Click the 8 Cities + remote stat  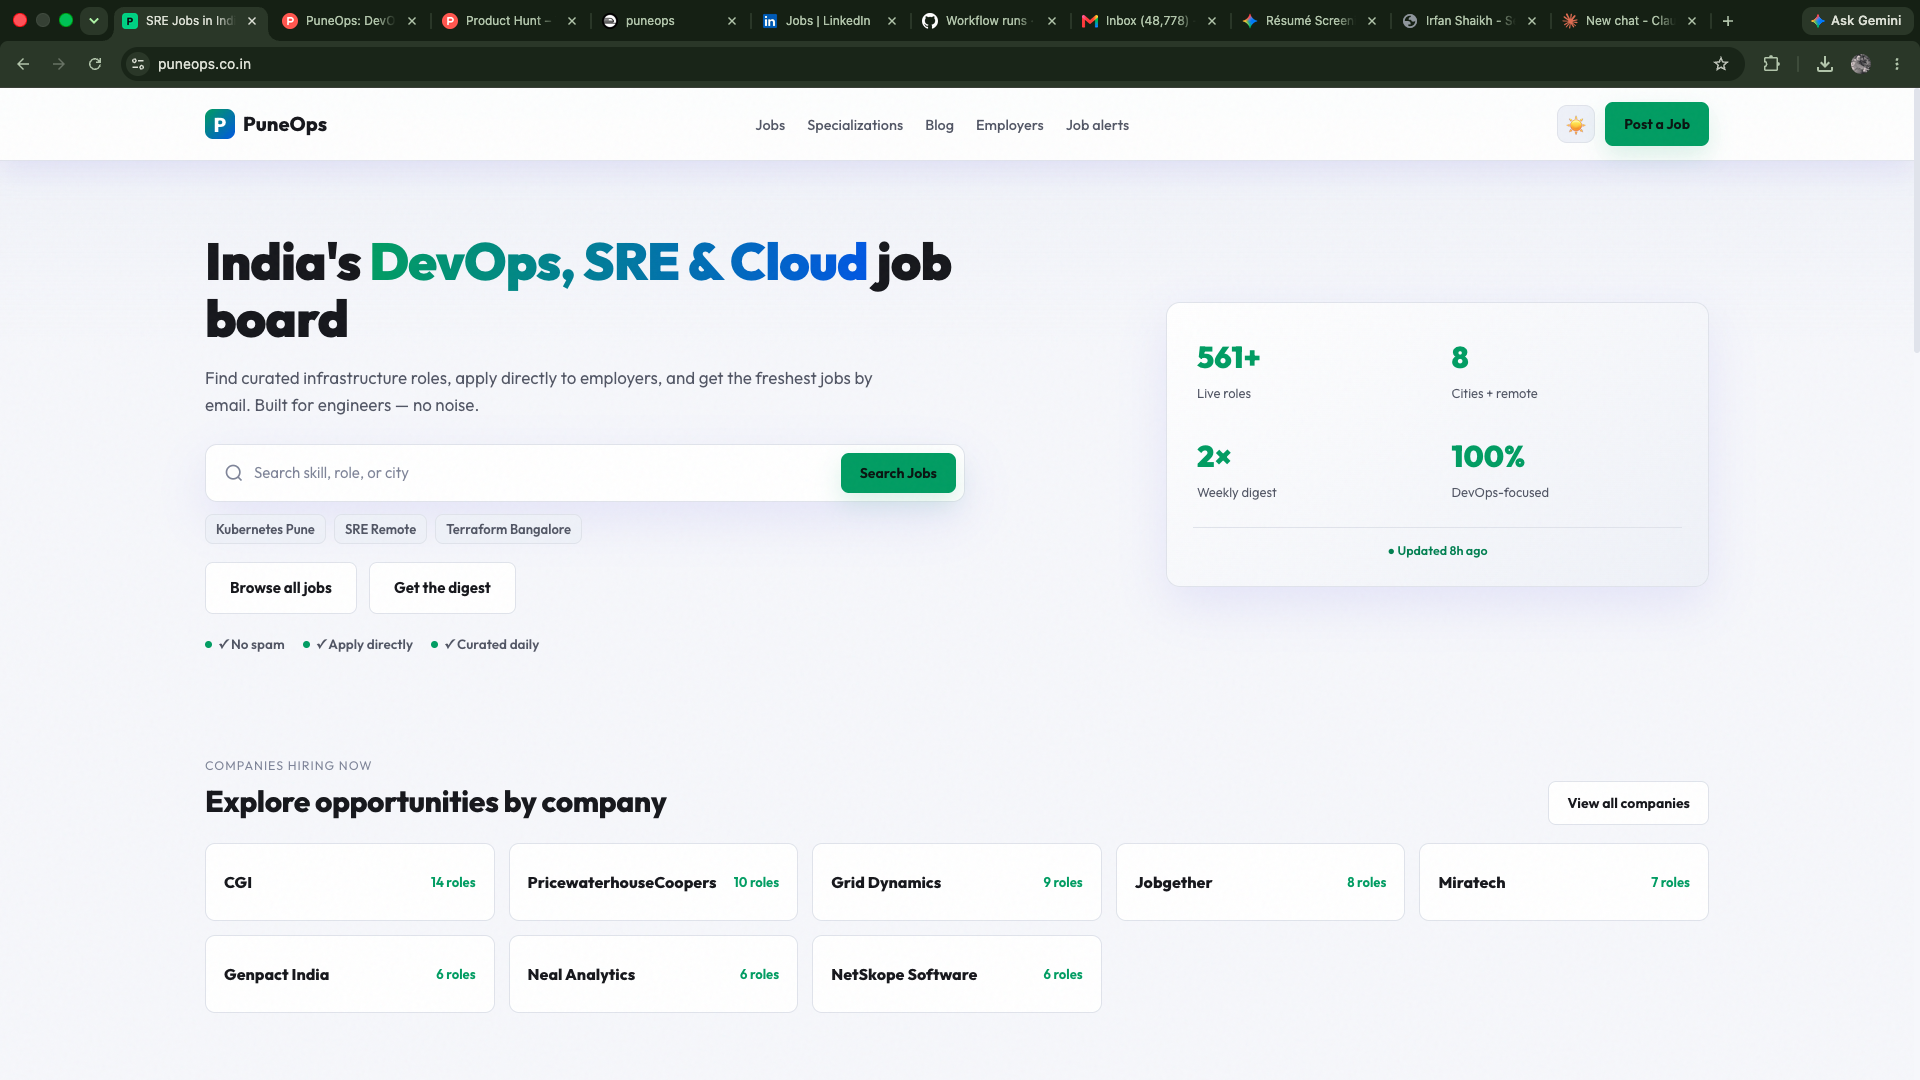point(1494,371)
